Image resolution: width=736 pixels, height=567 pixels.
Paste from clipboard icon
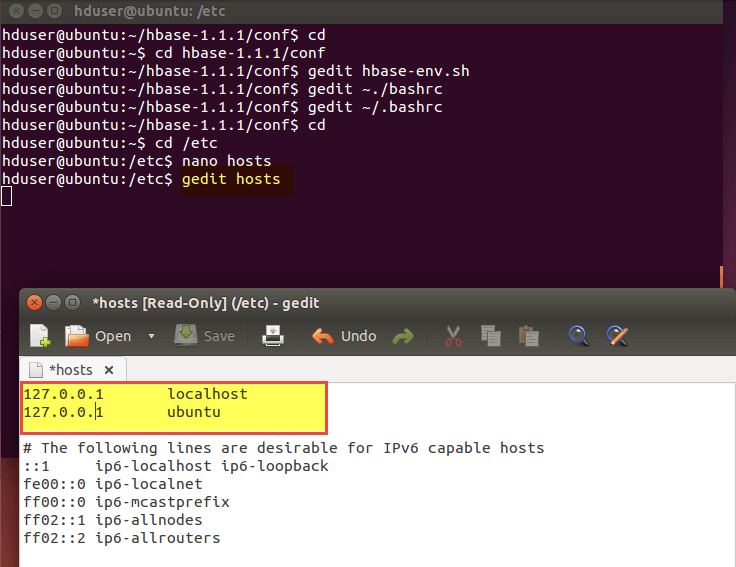tap(529, 336)
